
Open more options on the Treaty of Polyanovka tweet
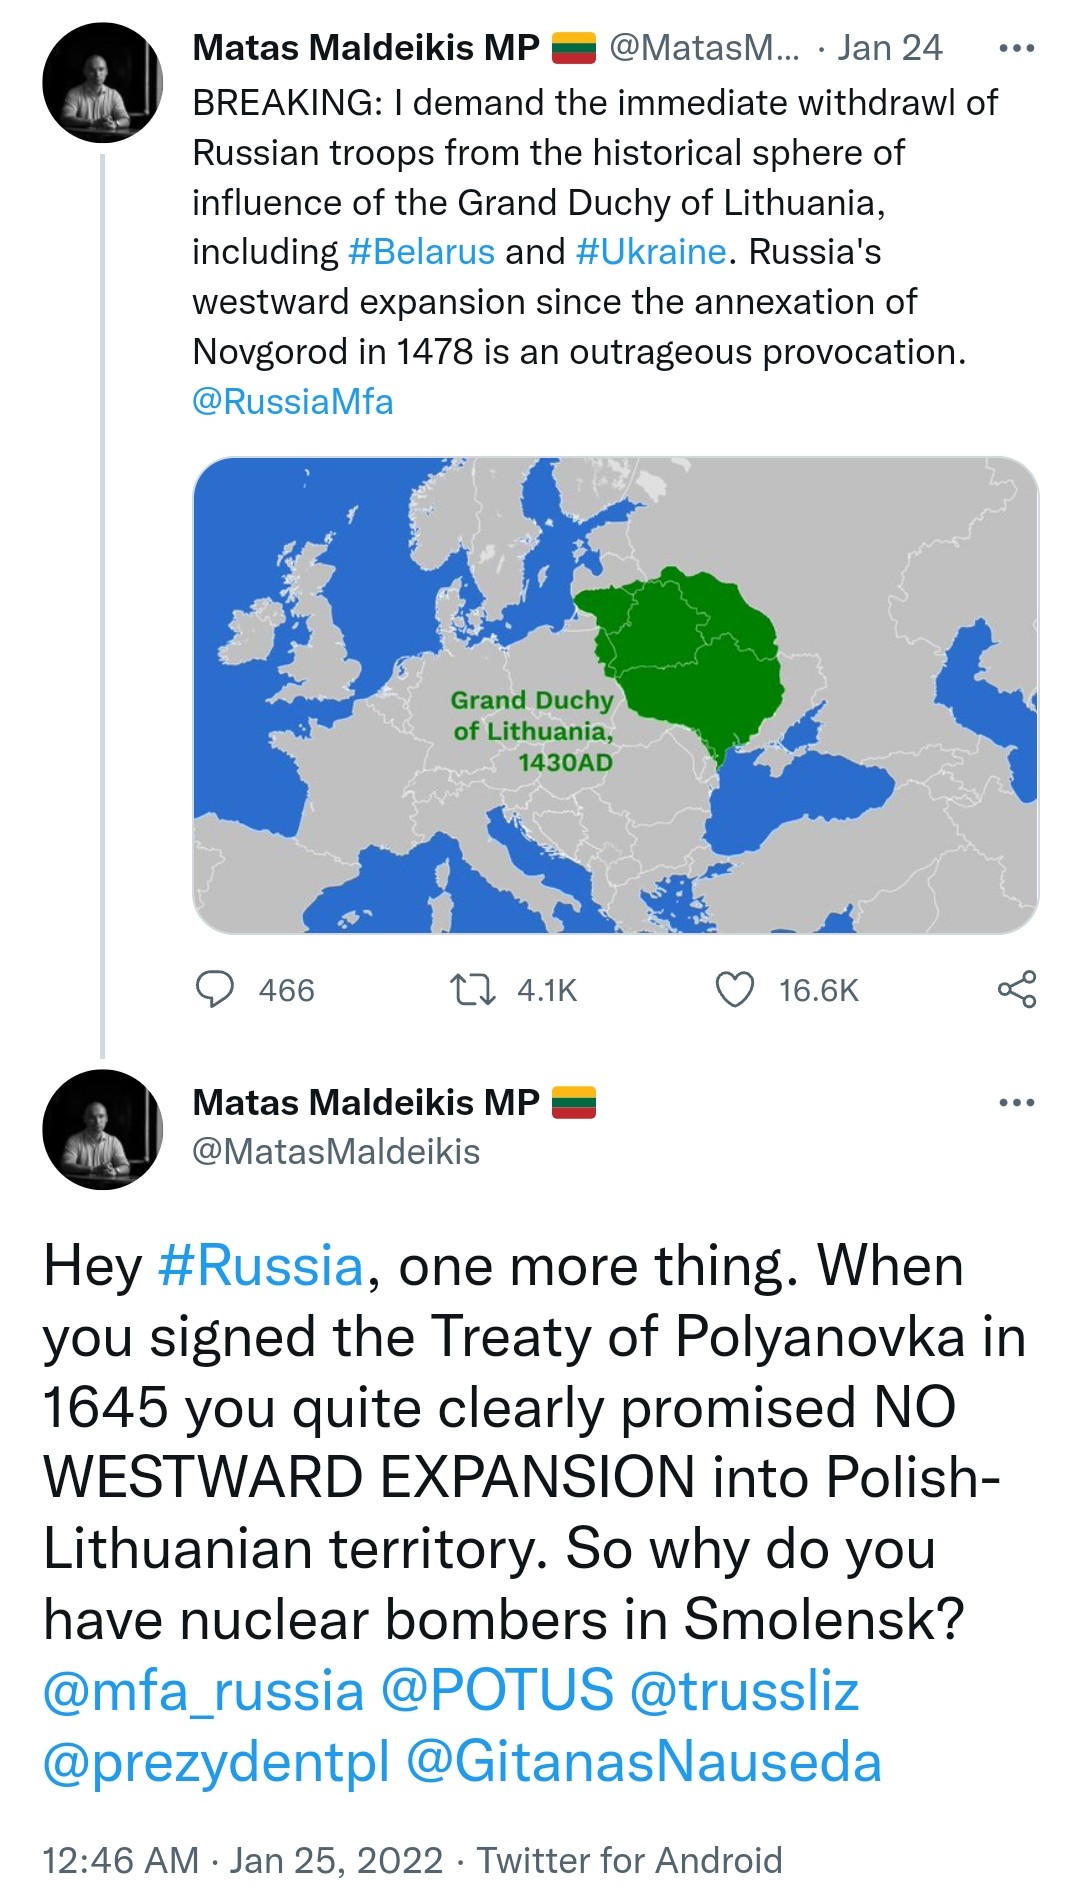tap(1017, 1103)
